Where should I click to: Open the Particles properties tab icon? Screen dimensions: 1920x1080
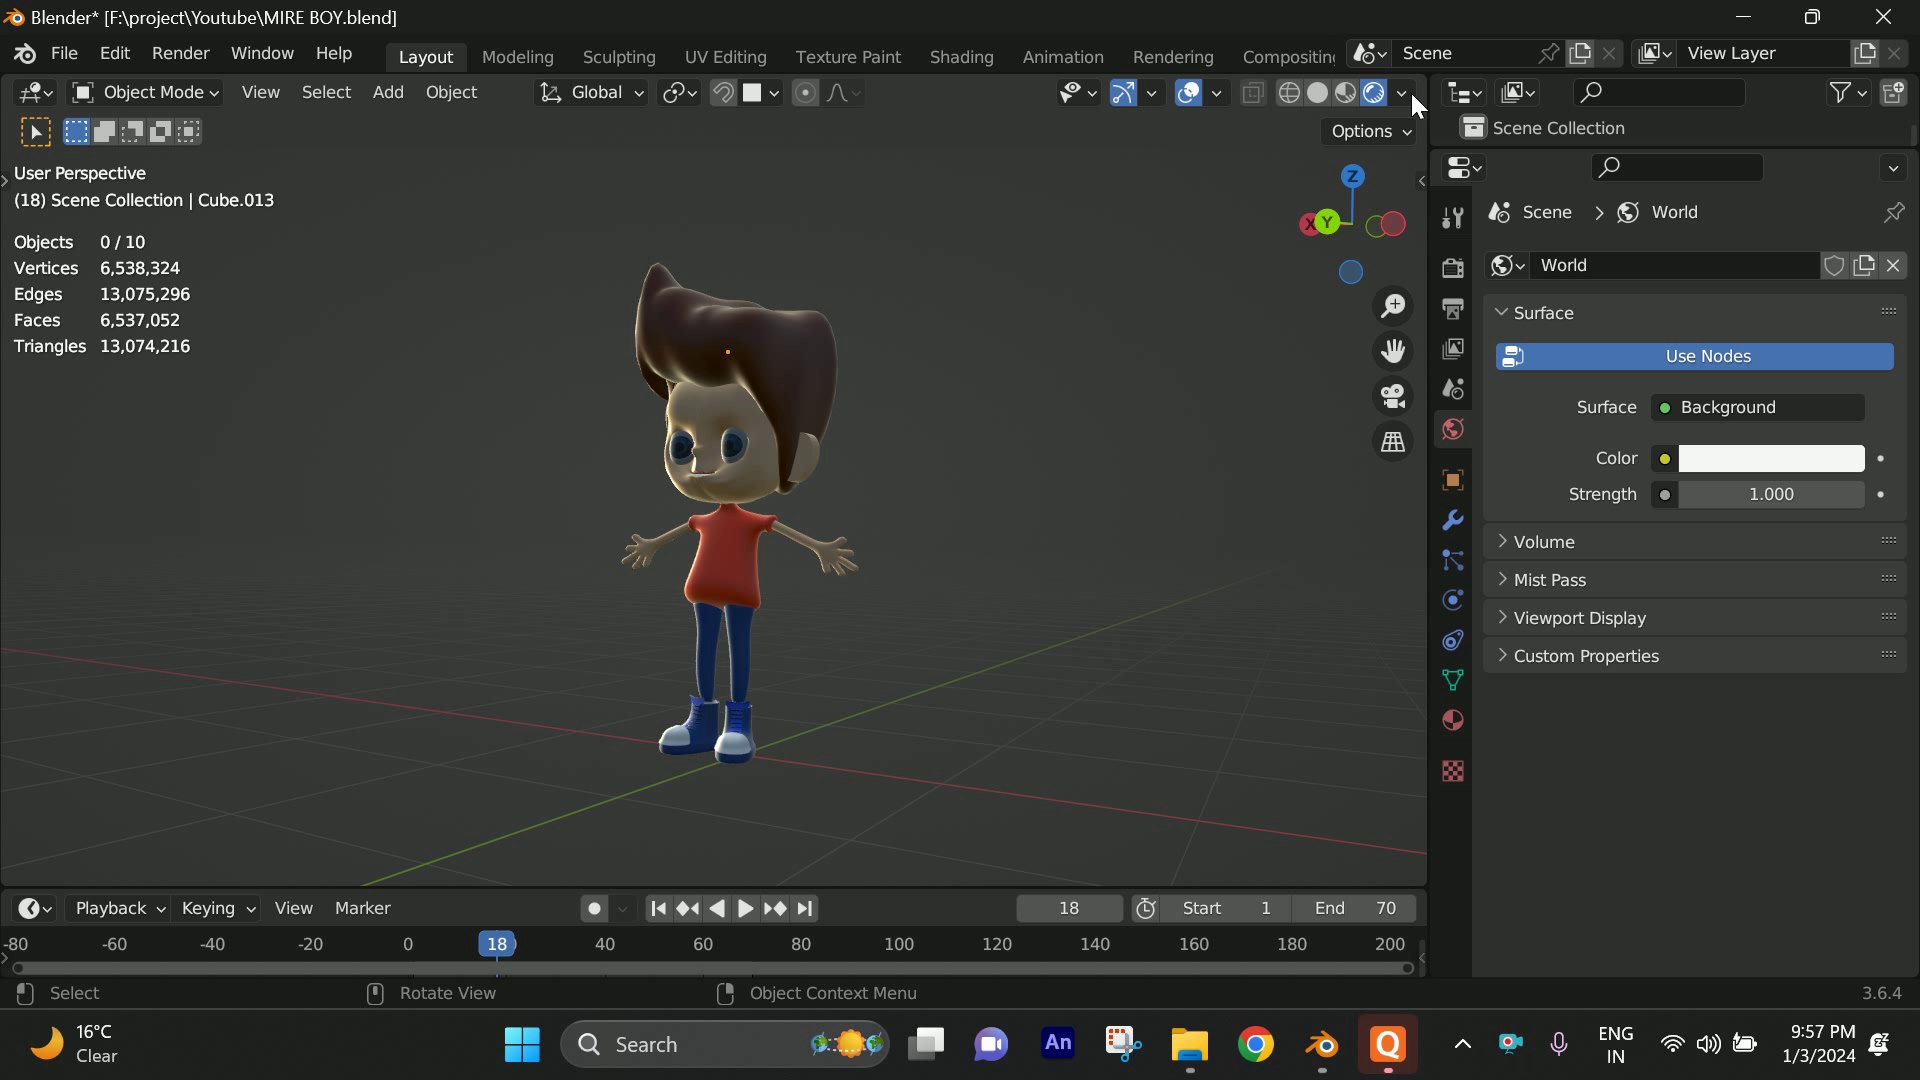(x=1453, y=560)
